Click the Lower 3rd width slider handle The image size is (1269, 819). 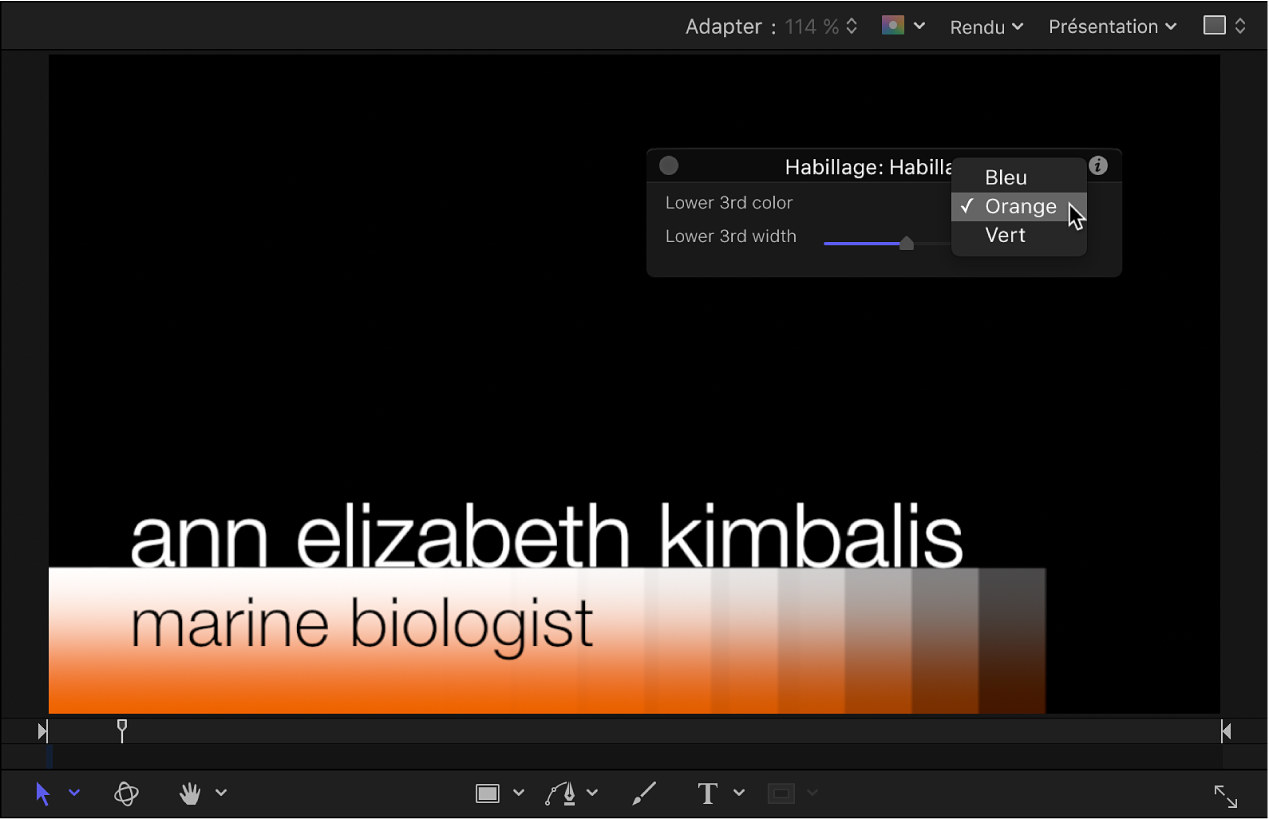[x=906, y=243]
